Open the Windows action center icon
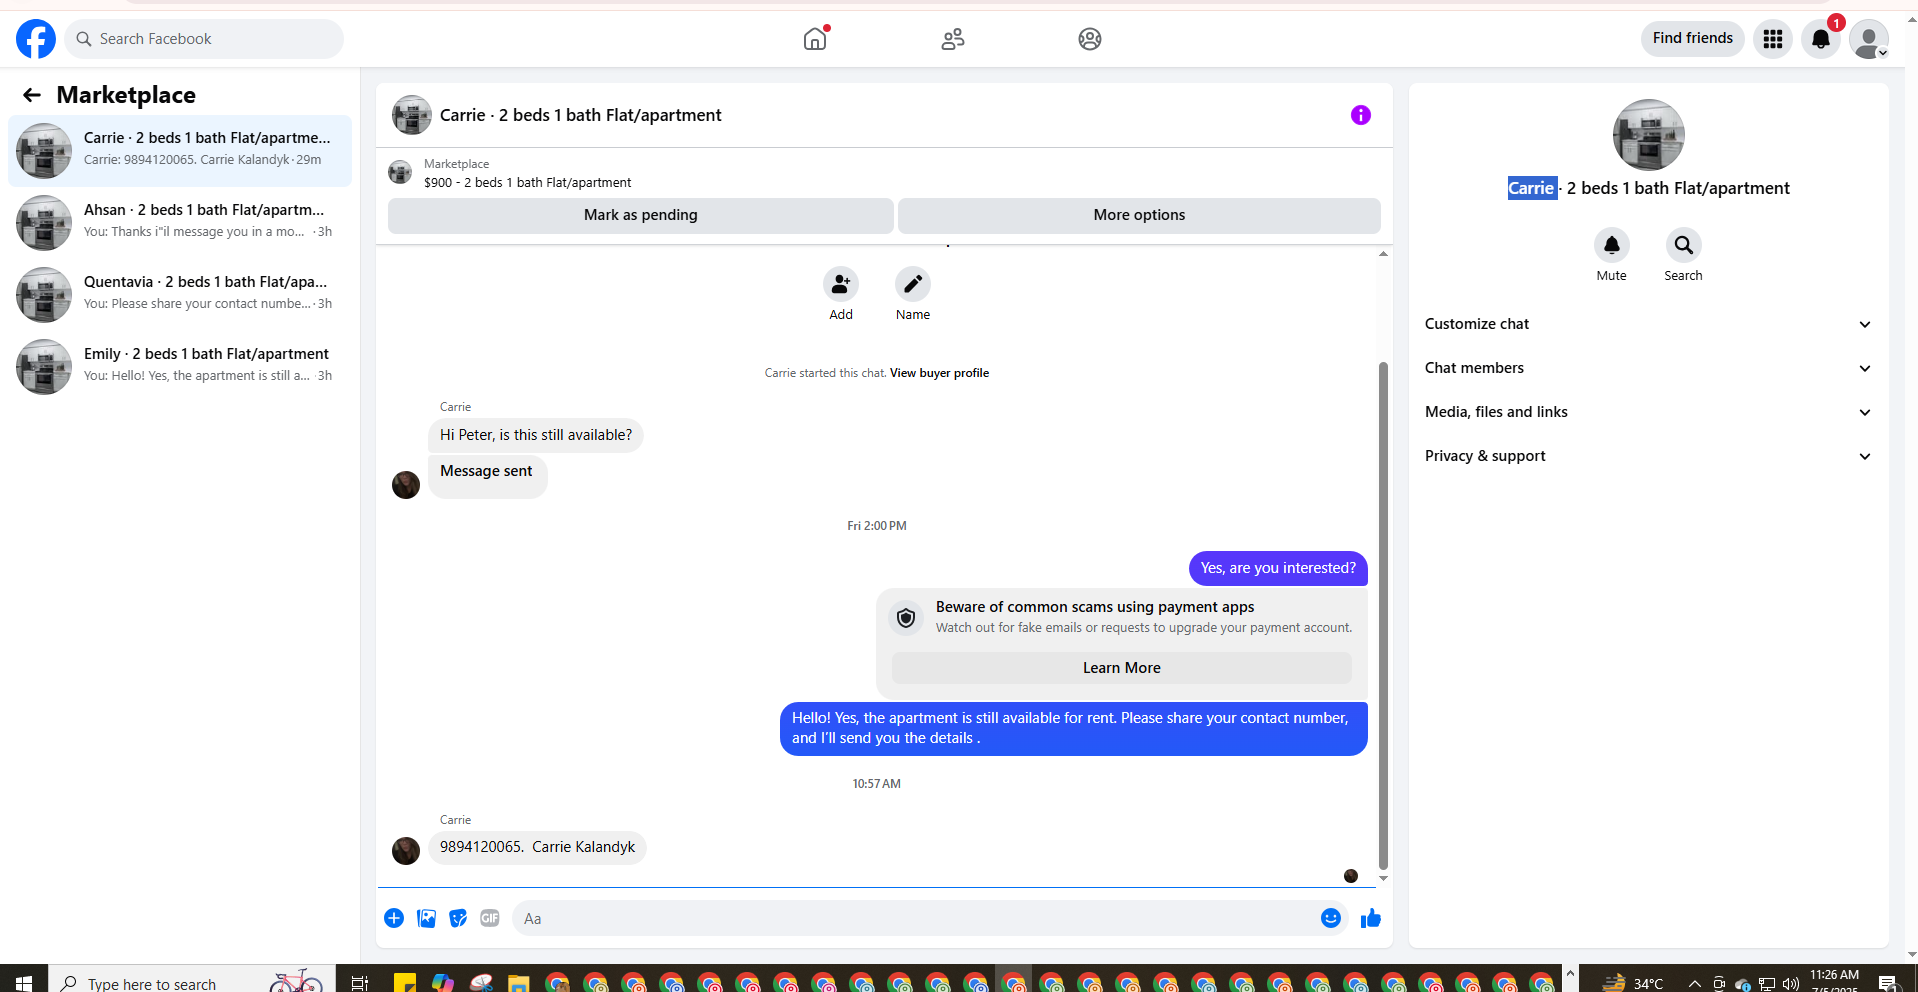Viewport: 1918px width, 992px height. tap(1887, 984)
